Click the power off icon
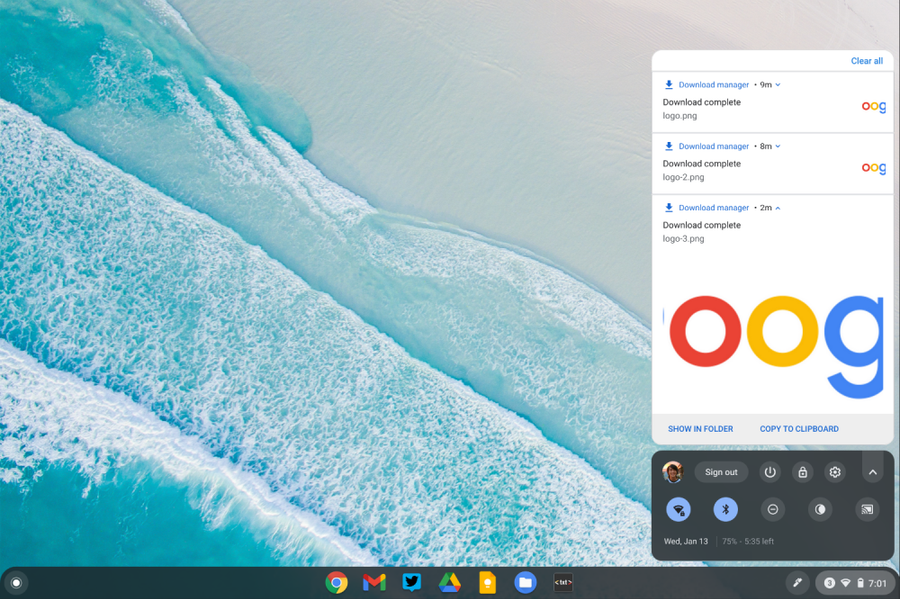 coord(770,472)
